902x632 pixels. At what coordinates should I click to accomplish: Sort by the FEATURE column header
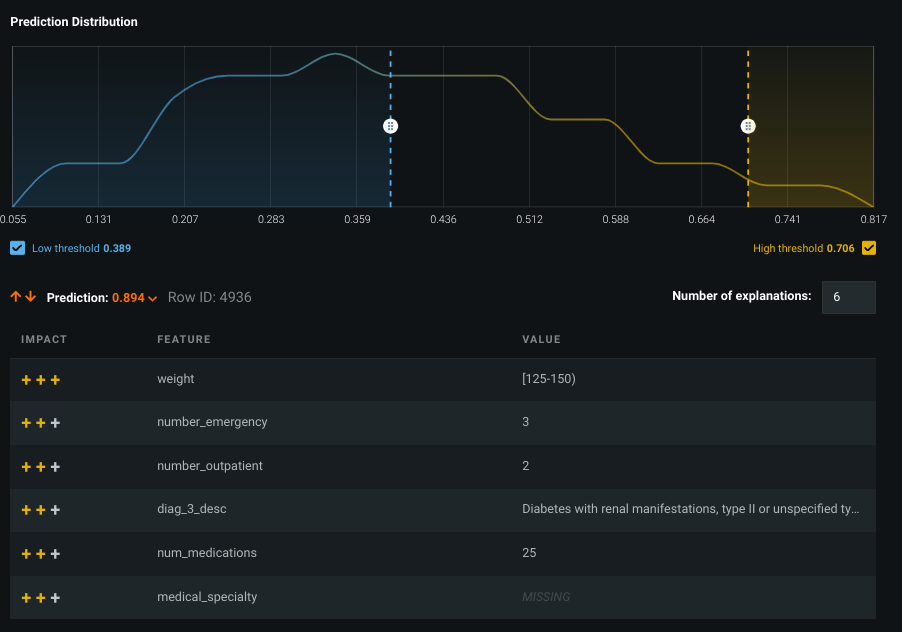click(x=184, y=340)
